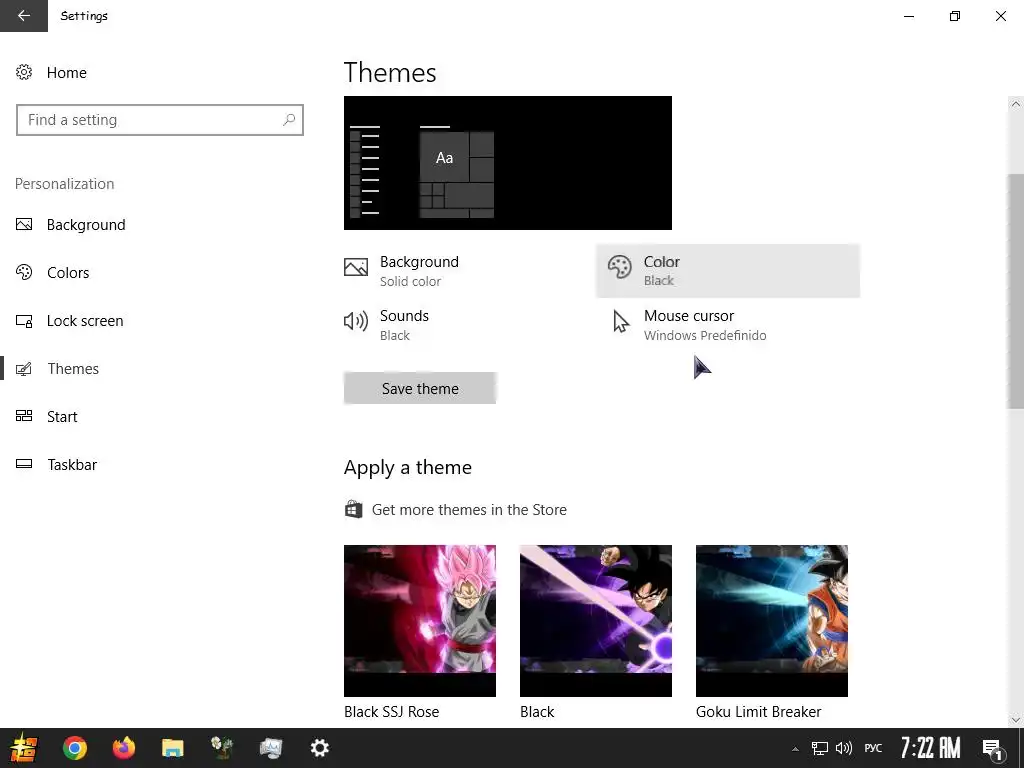Click the Settings gear on the taskbar

[319, 748]
